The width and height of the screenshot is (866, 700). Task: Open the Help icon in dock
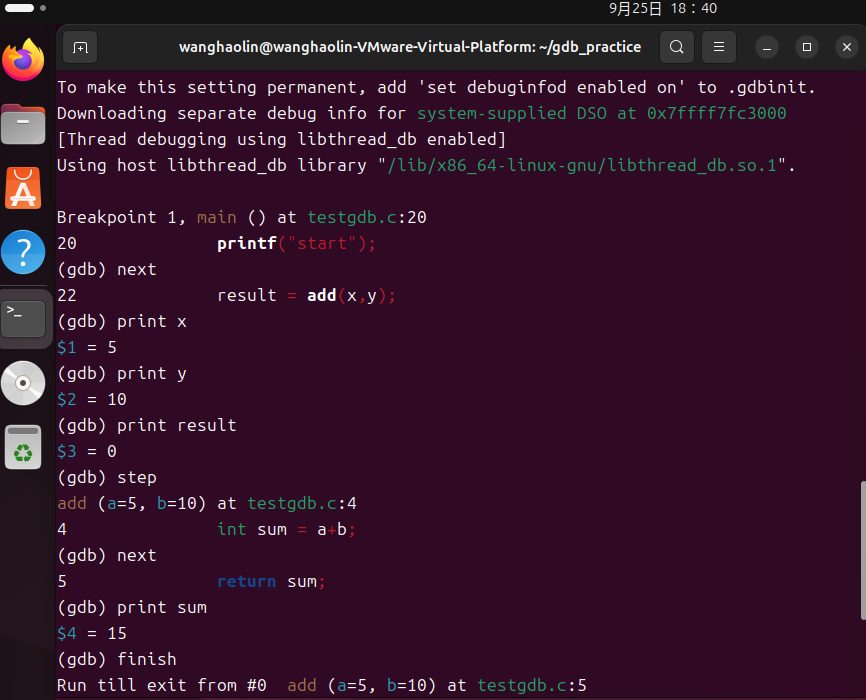click(23, 252)
